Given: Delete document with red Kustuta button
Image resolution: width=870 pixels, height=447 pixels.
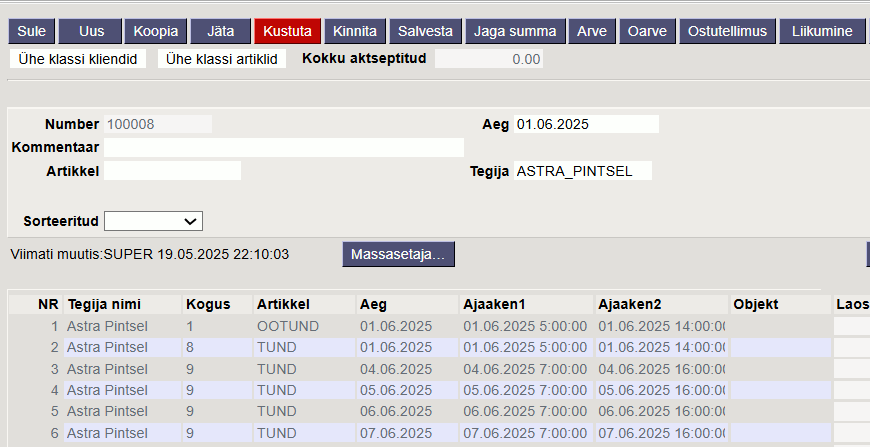Looking at the screenshot, I should [287, 31].
